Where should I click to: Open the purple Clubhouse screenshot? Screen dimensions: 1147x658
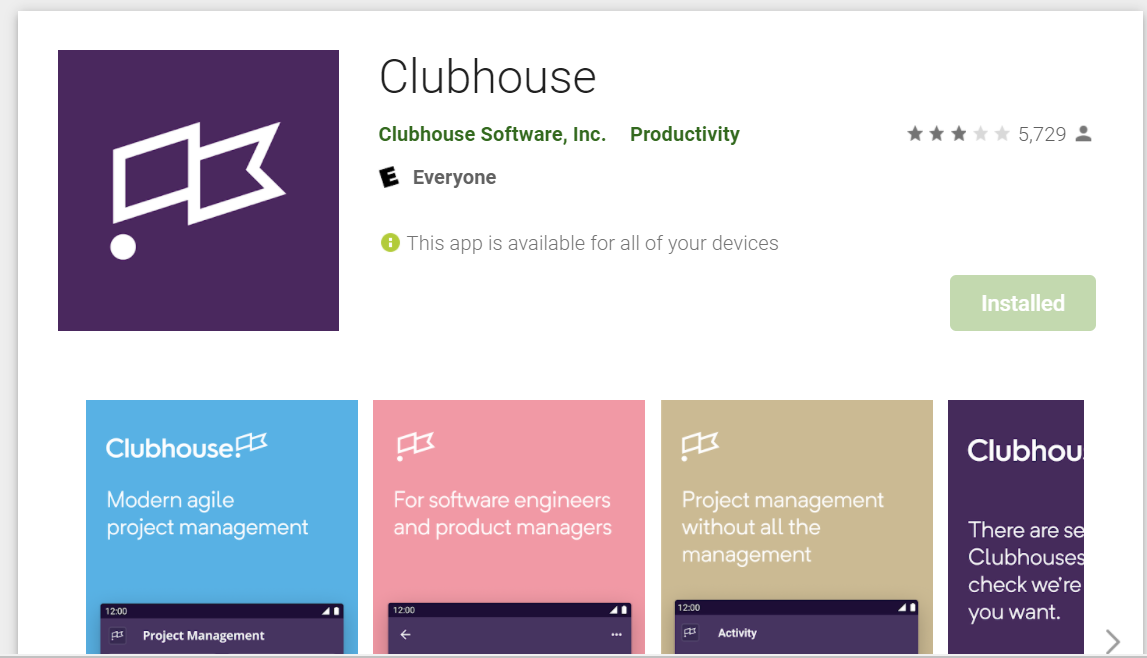pos(1015,526)
